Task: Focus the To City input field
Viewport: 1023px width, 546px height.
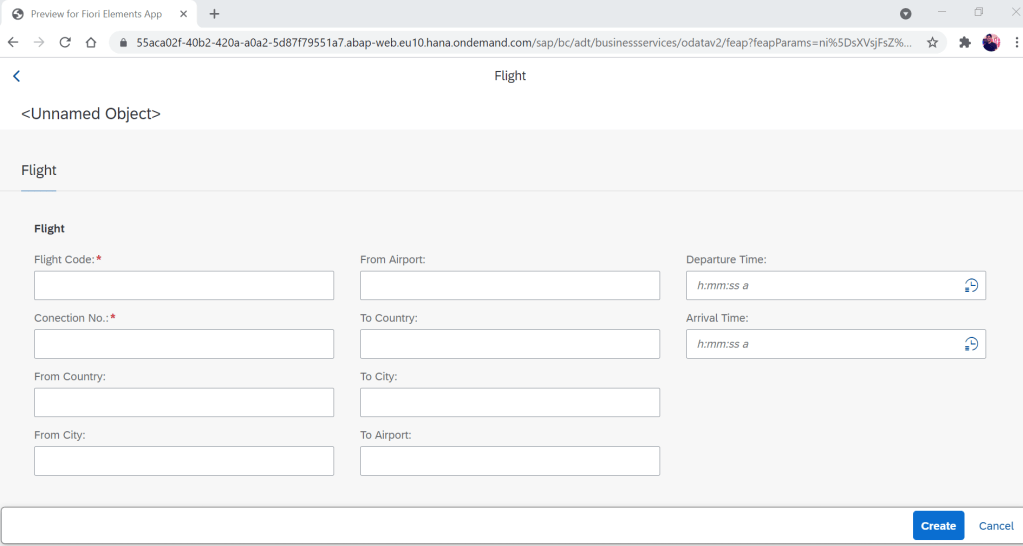Action: pyautogui.click(x=510, y=402)
